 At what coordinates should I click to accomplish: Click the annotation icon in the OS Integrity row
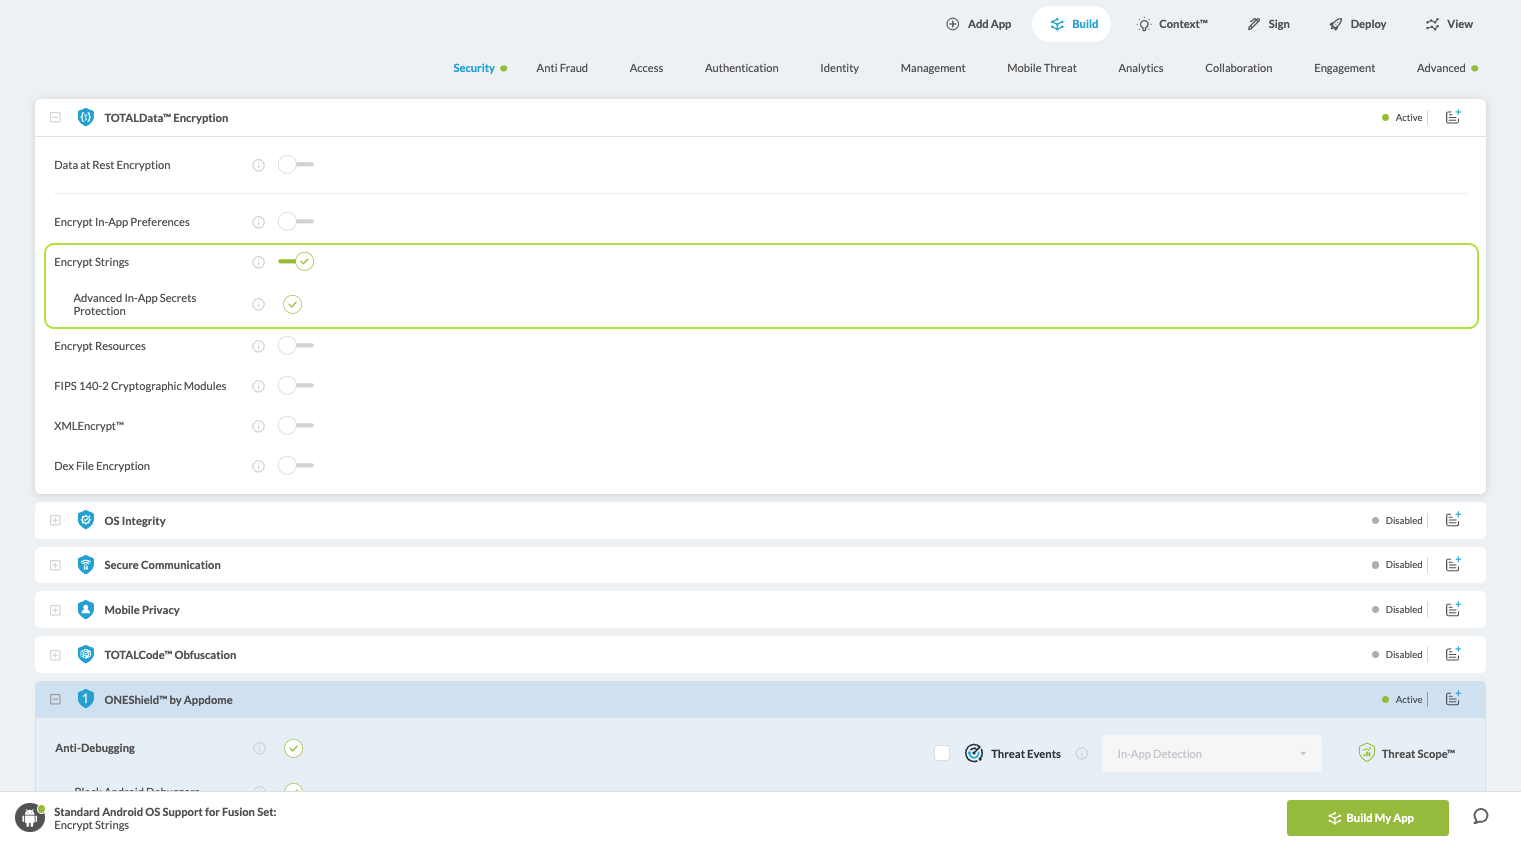click(x=1453, y=520)
